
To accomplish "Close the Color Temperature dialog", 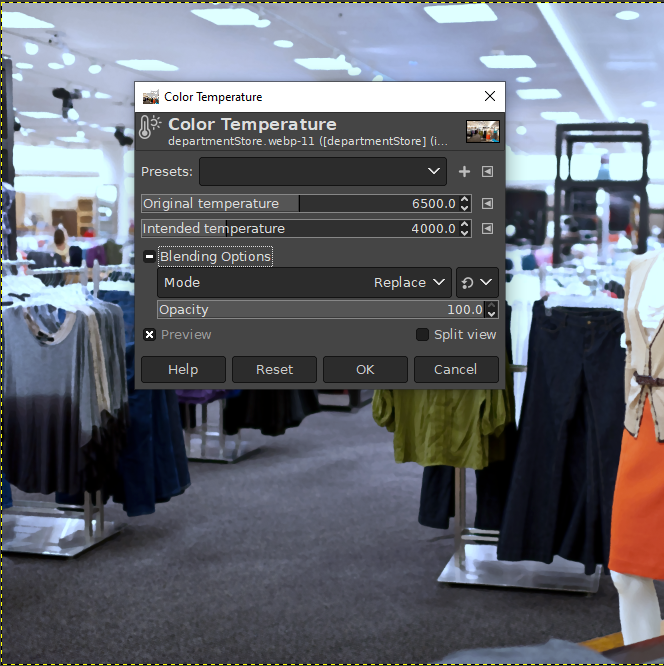I will (490, 96).
